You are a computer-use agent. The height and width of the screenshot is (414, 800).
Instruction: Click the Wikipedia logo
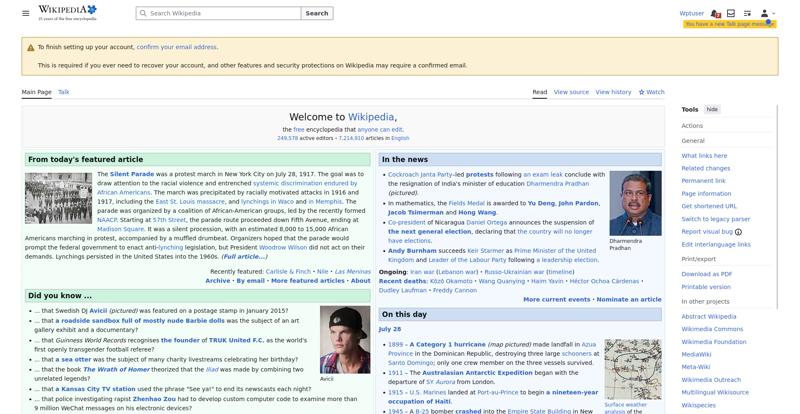pyautogui.click(x=67, y=13)
